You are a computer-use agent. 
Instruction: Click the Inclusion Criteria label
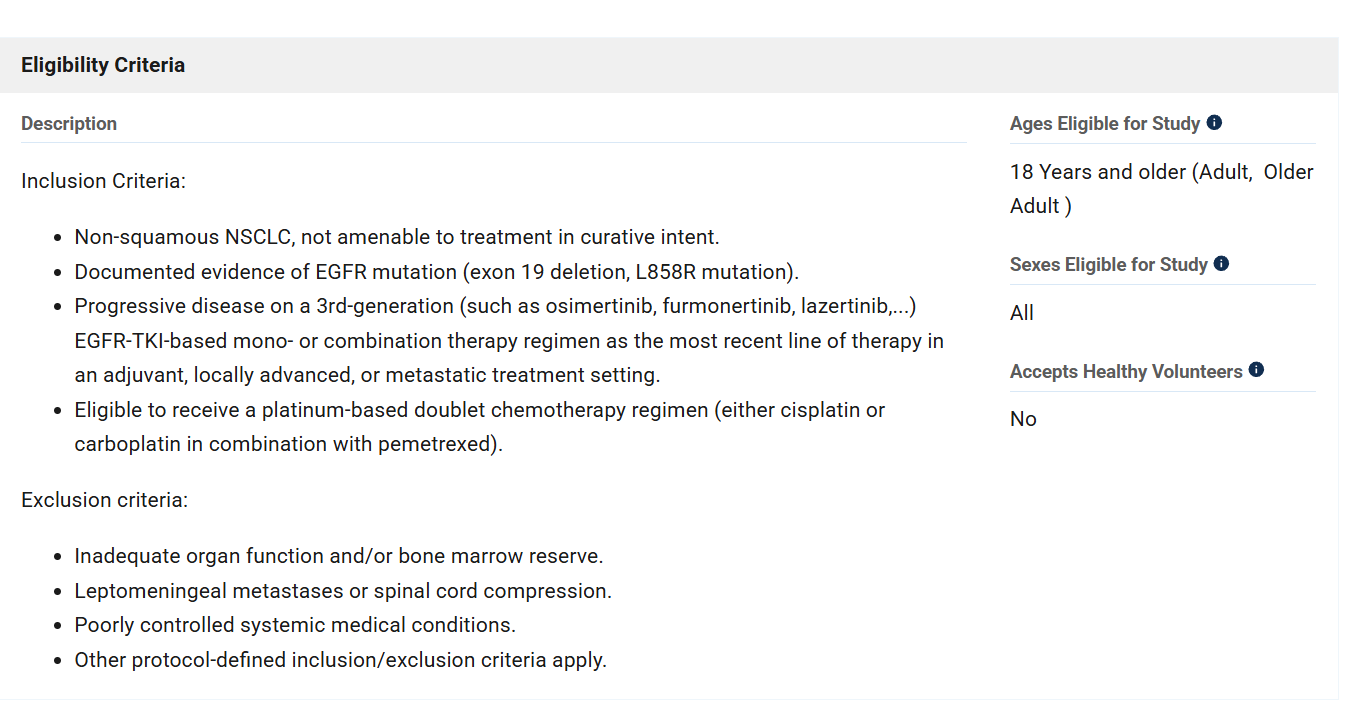click(x=104, y=181)
